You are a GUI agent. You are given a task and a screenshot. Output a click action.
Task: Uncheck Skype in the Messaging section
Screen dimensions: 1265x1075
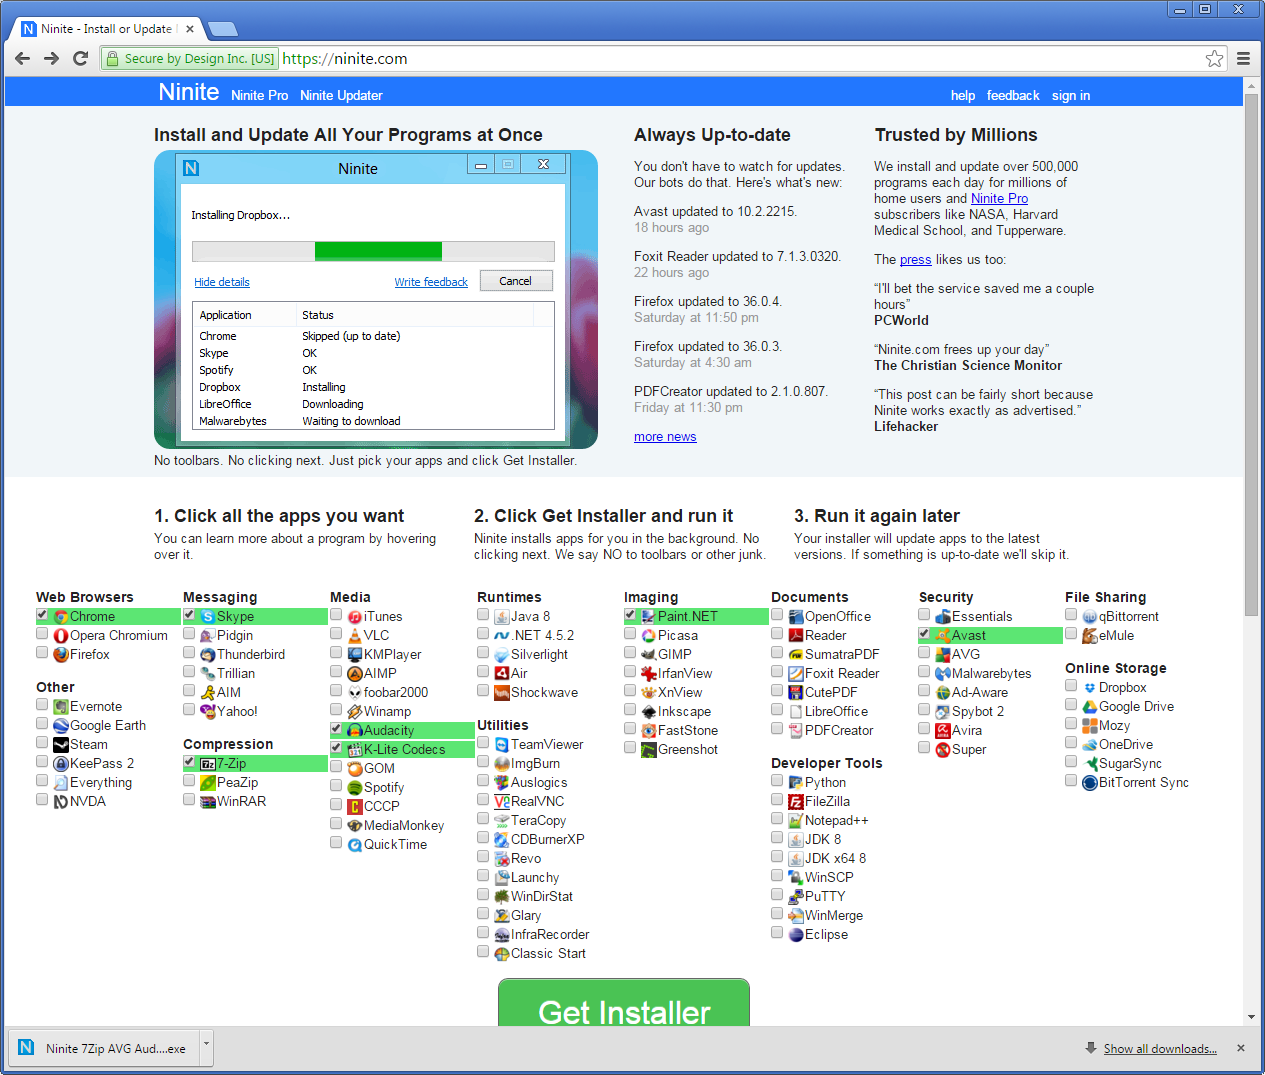188,615
